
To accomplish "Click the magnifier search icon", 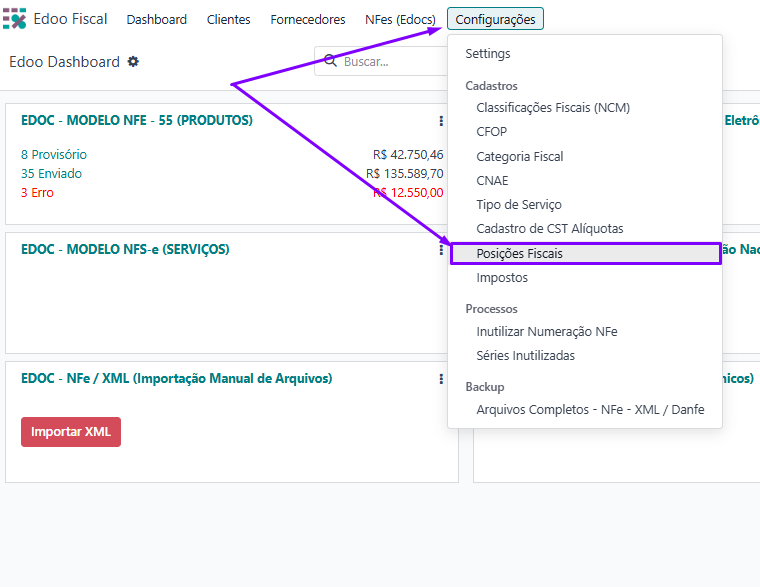I will point(330,61).
